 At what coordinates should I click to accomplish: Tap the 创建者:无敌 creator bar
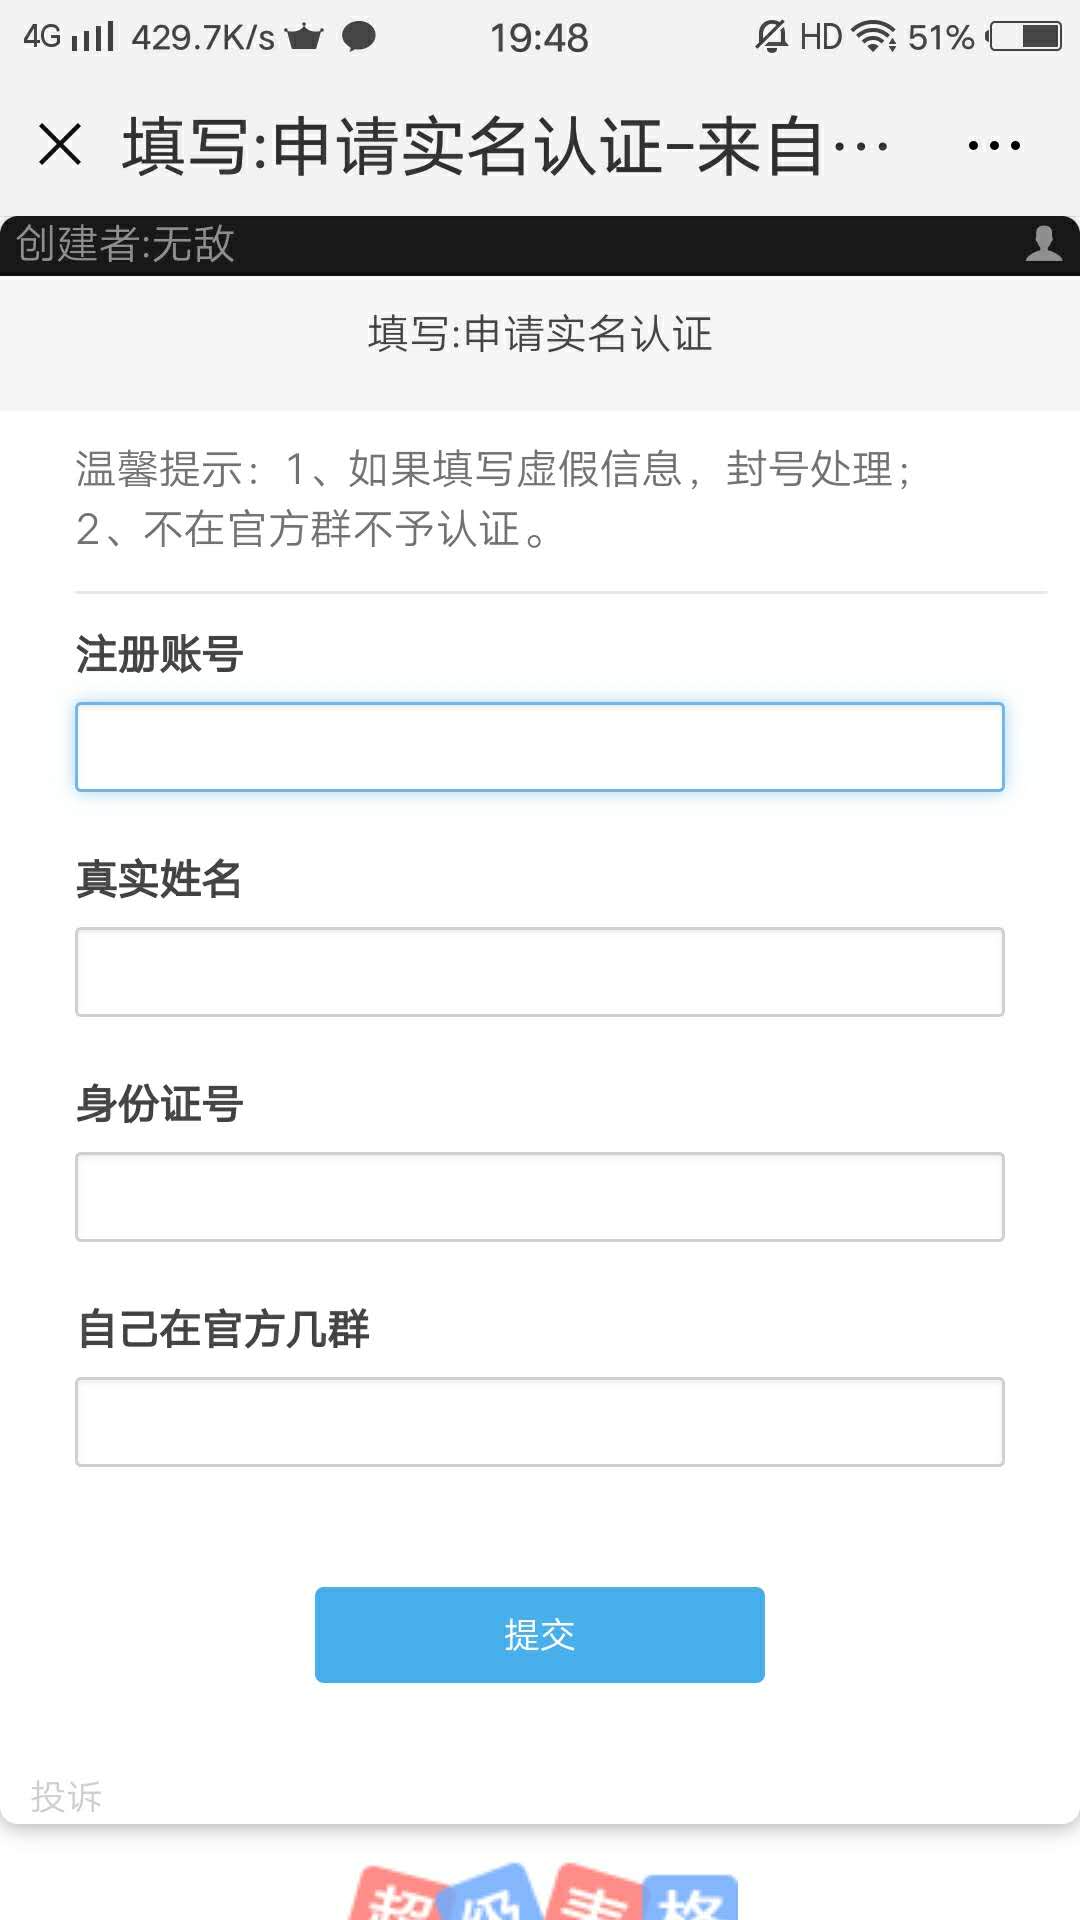[540, 245]
